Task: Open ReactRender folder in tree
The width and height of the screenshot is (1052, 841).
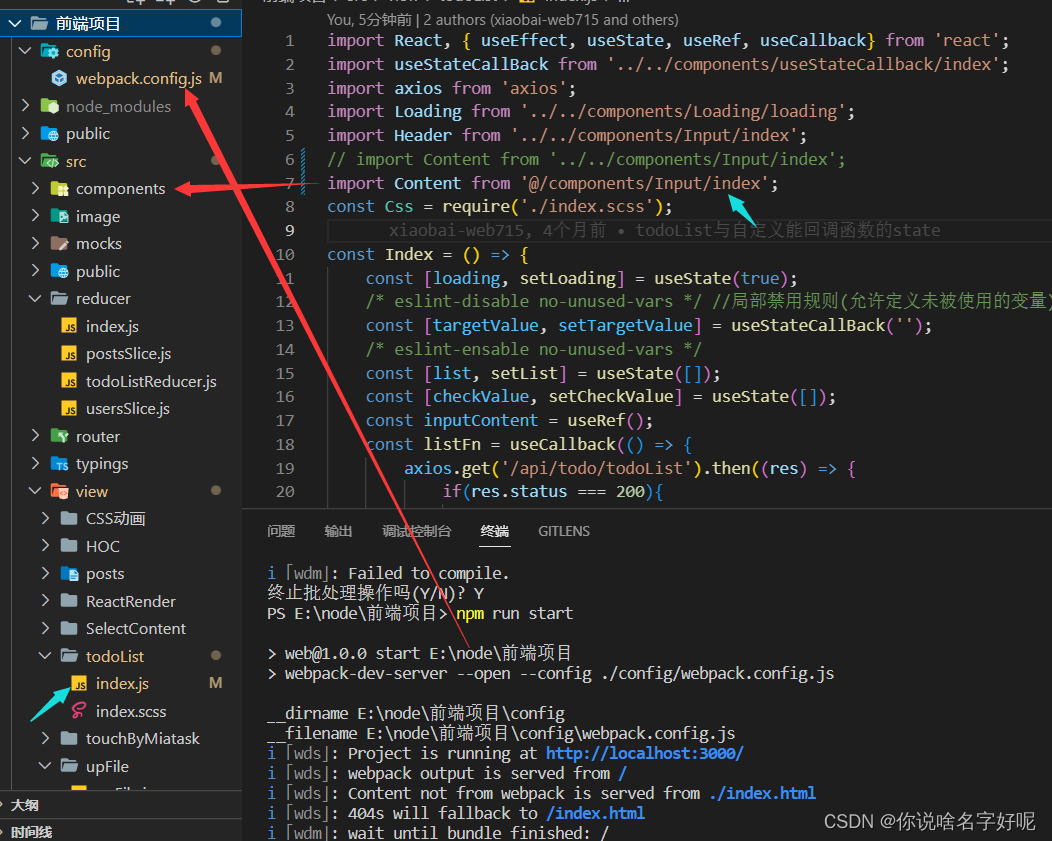Action: tap(130, 602)
